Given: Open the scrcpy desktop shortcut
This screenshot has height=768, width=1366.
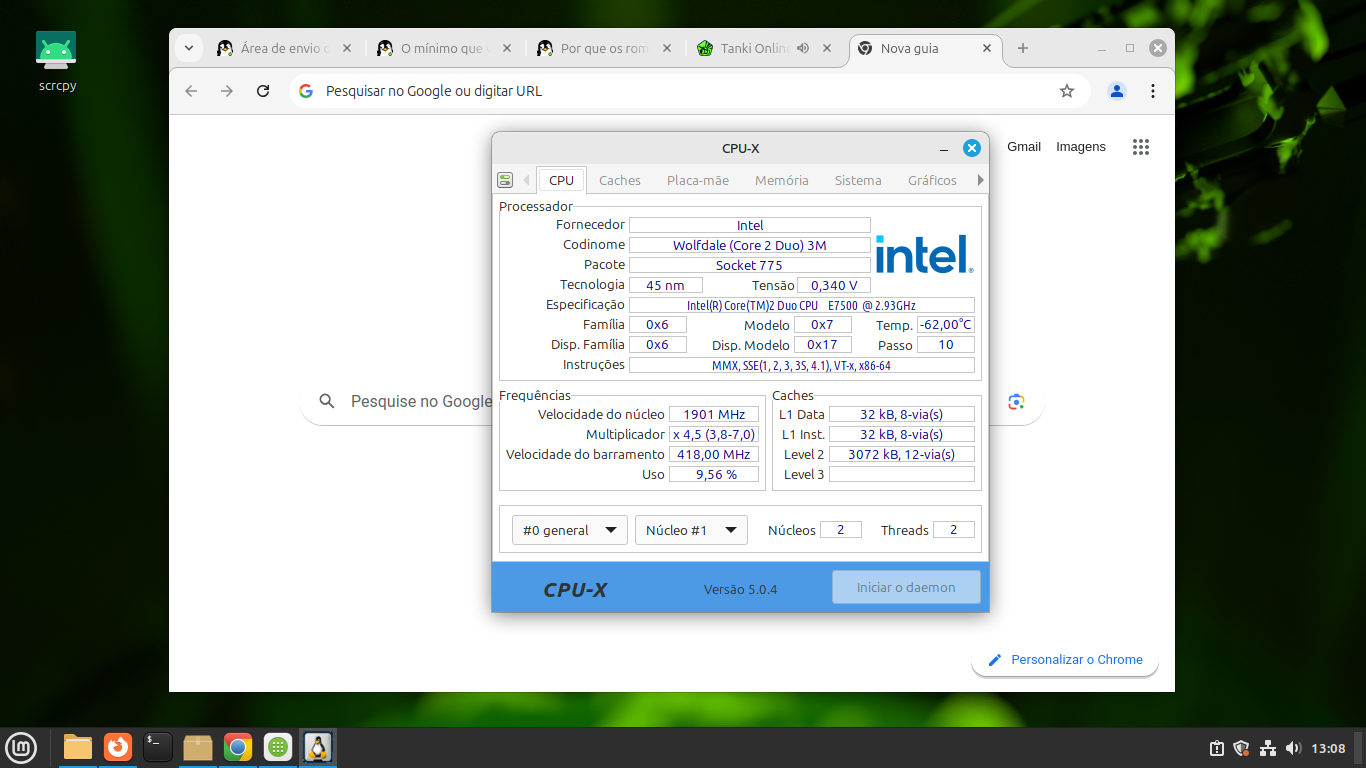Looking at the screenshot, I should pos(56,61).
